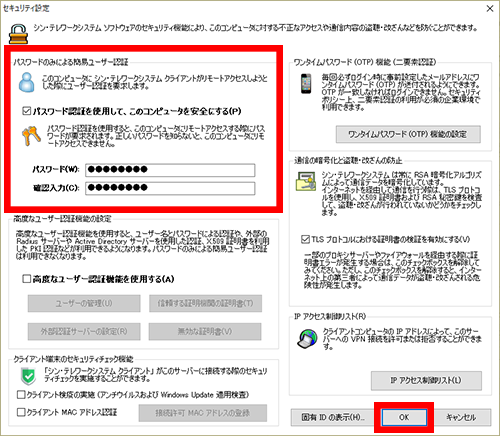Click the パスワード(W) input field
This screenshot has height=436, width=500.
pyautogui.click(x=170, y=170)
